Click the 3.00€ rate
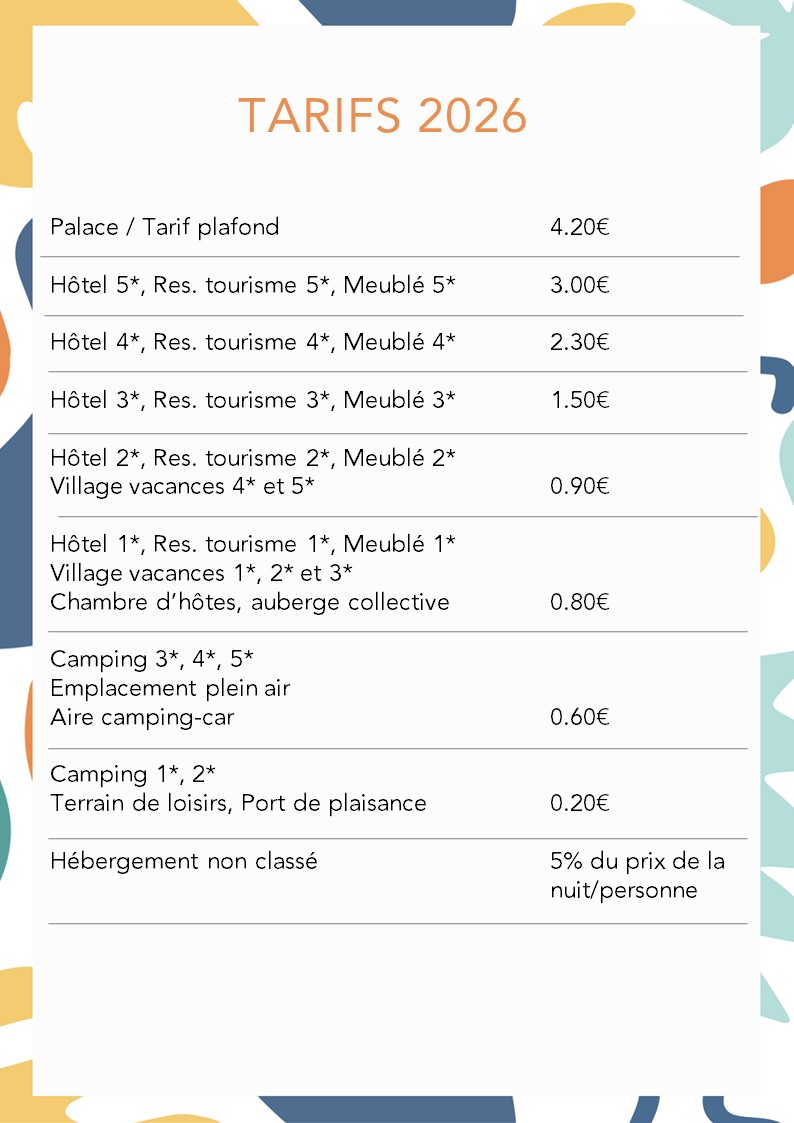 (x=579, y=285)
